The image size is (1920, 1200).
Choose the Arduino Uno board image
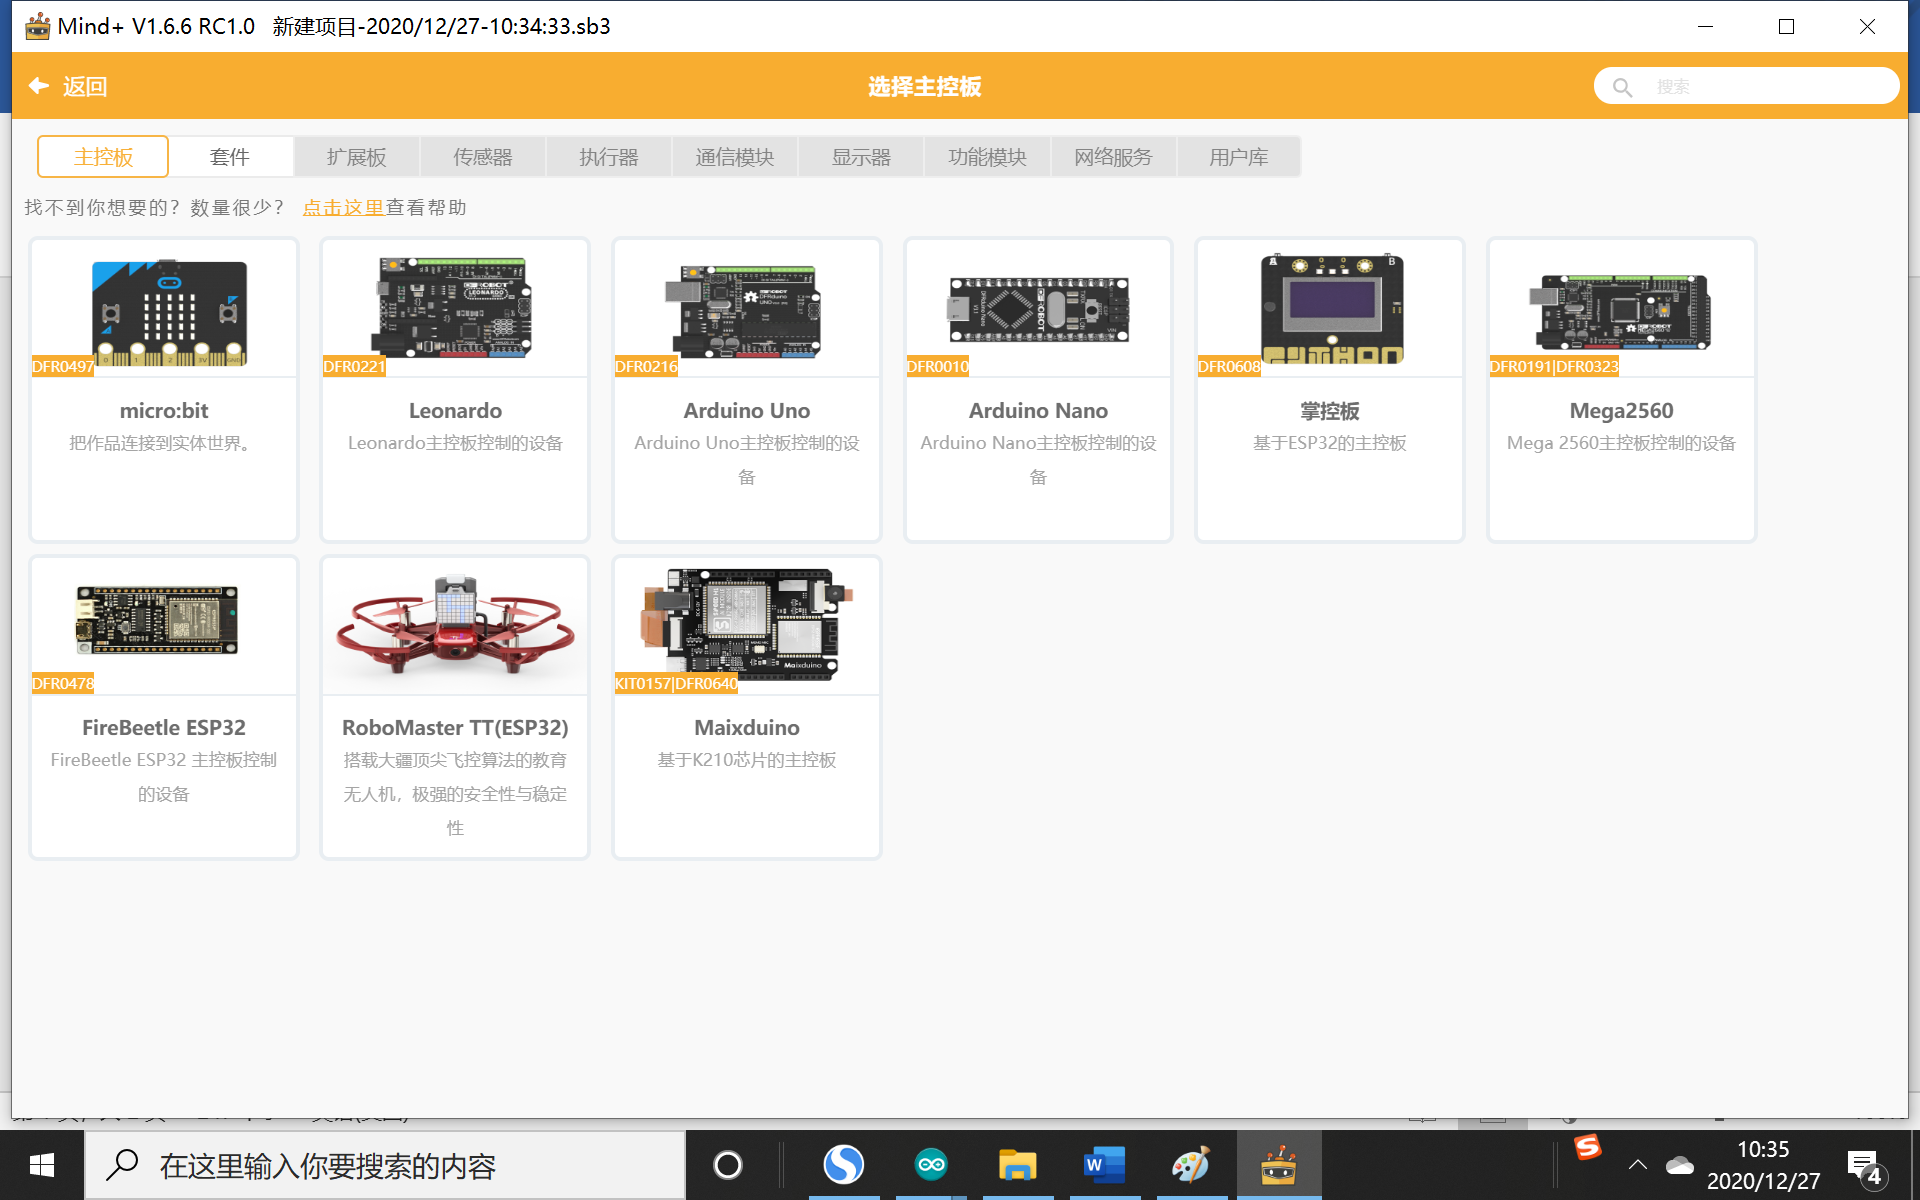click(x=745, y=311)
